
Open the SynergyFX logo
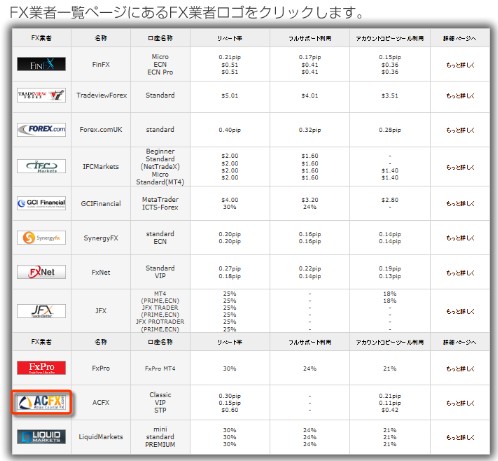(x=41, y=238)
